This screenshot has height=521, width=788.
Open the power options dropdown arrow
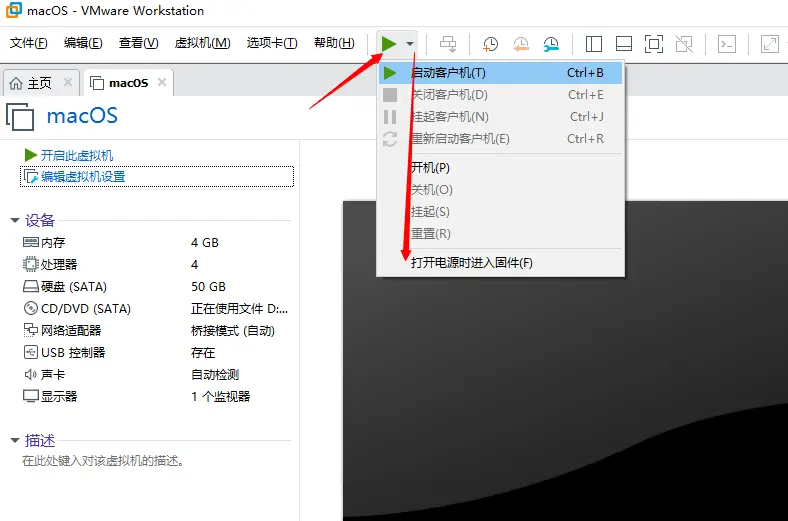point(410,44)
